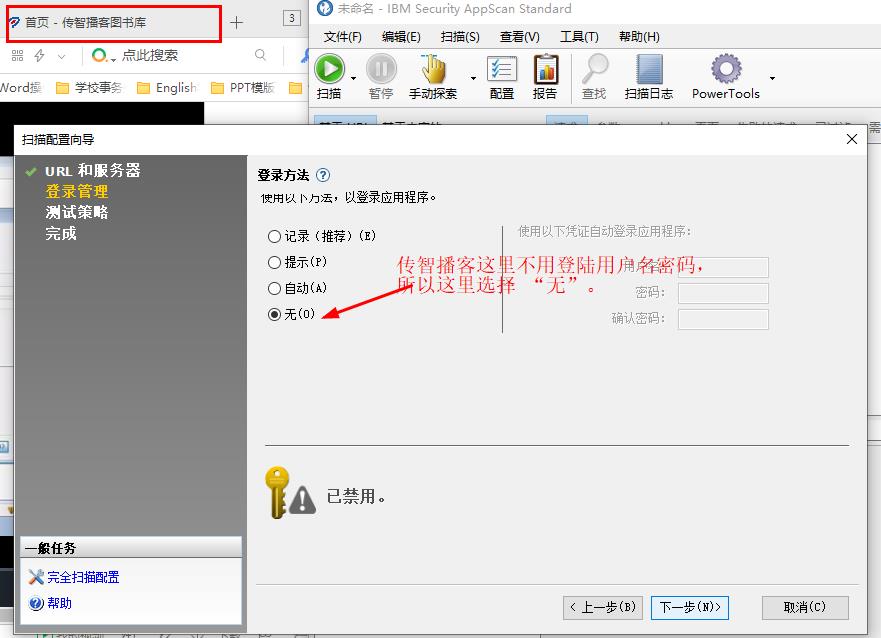
Task: Open the Scan Log icon
Action: (x=649, y=69)
